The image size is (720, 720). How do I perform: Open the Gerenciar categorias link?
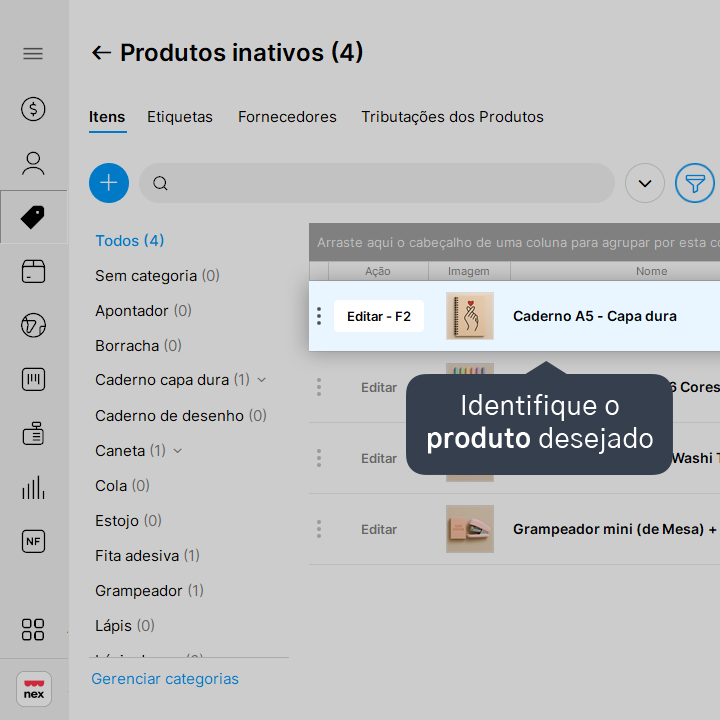(165, 679)
